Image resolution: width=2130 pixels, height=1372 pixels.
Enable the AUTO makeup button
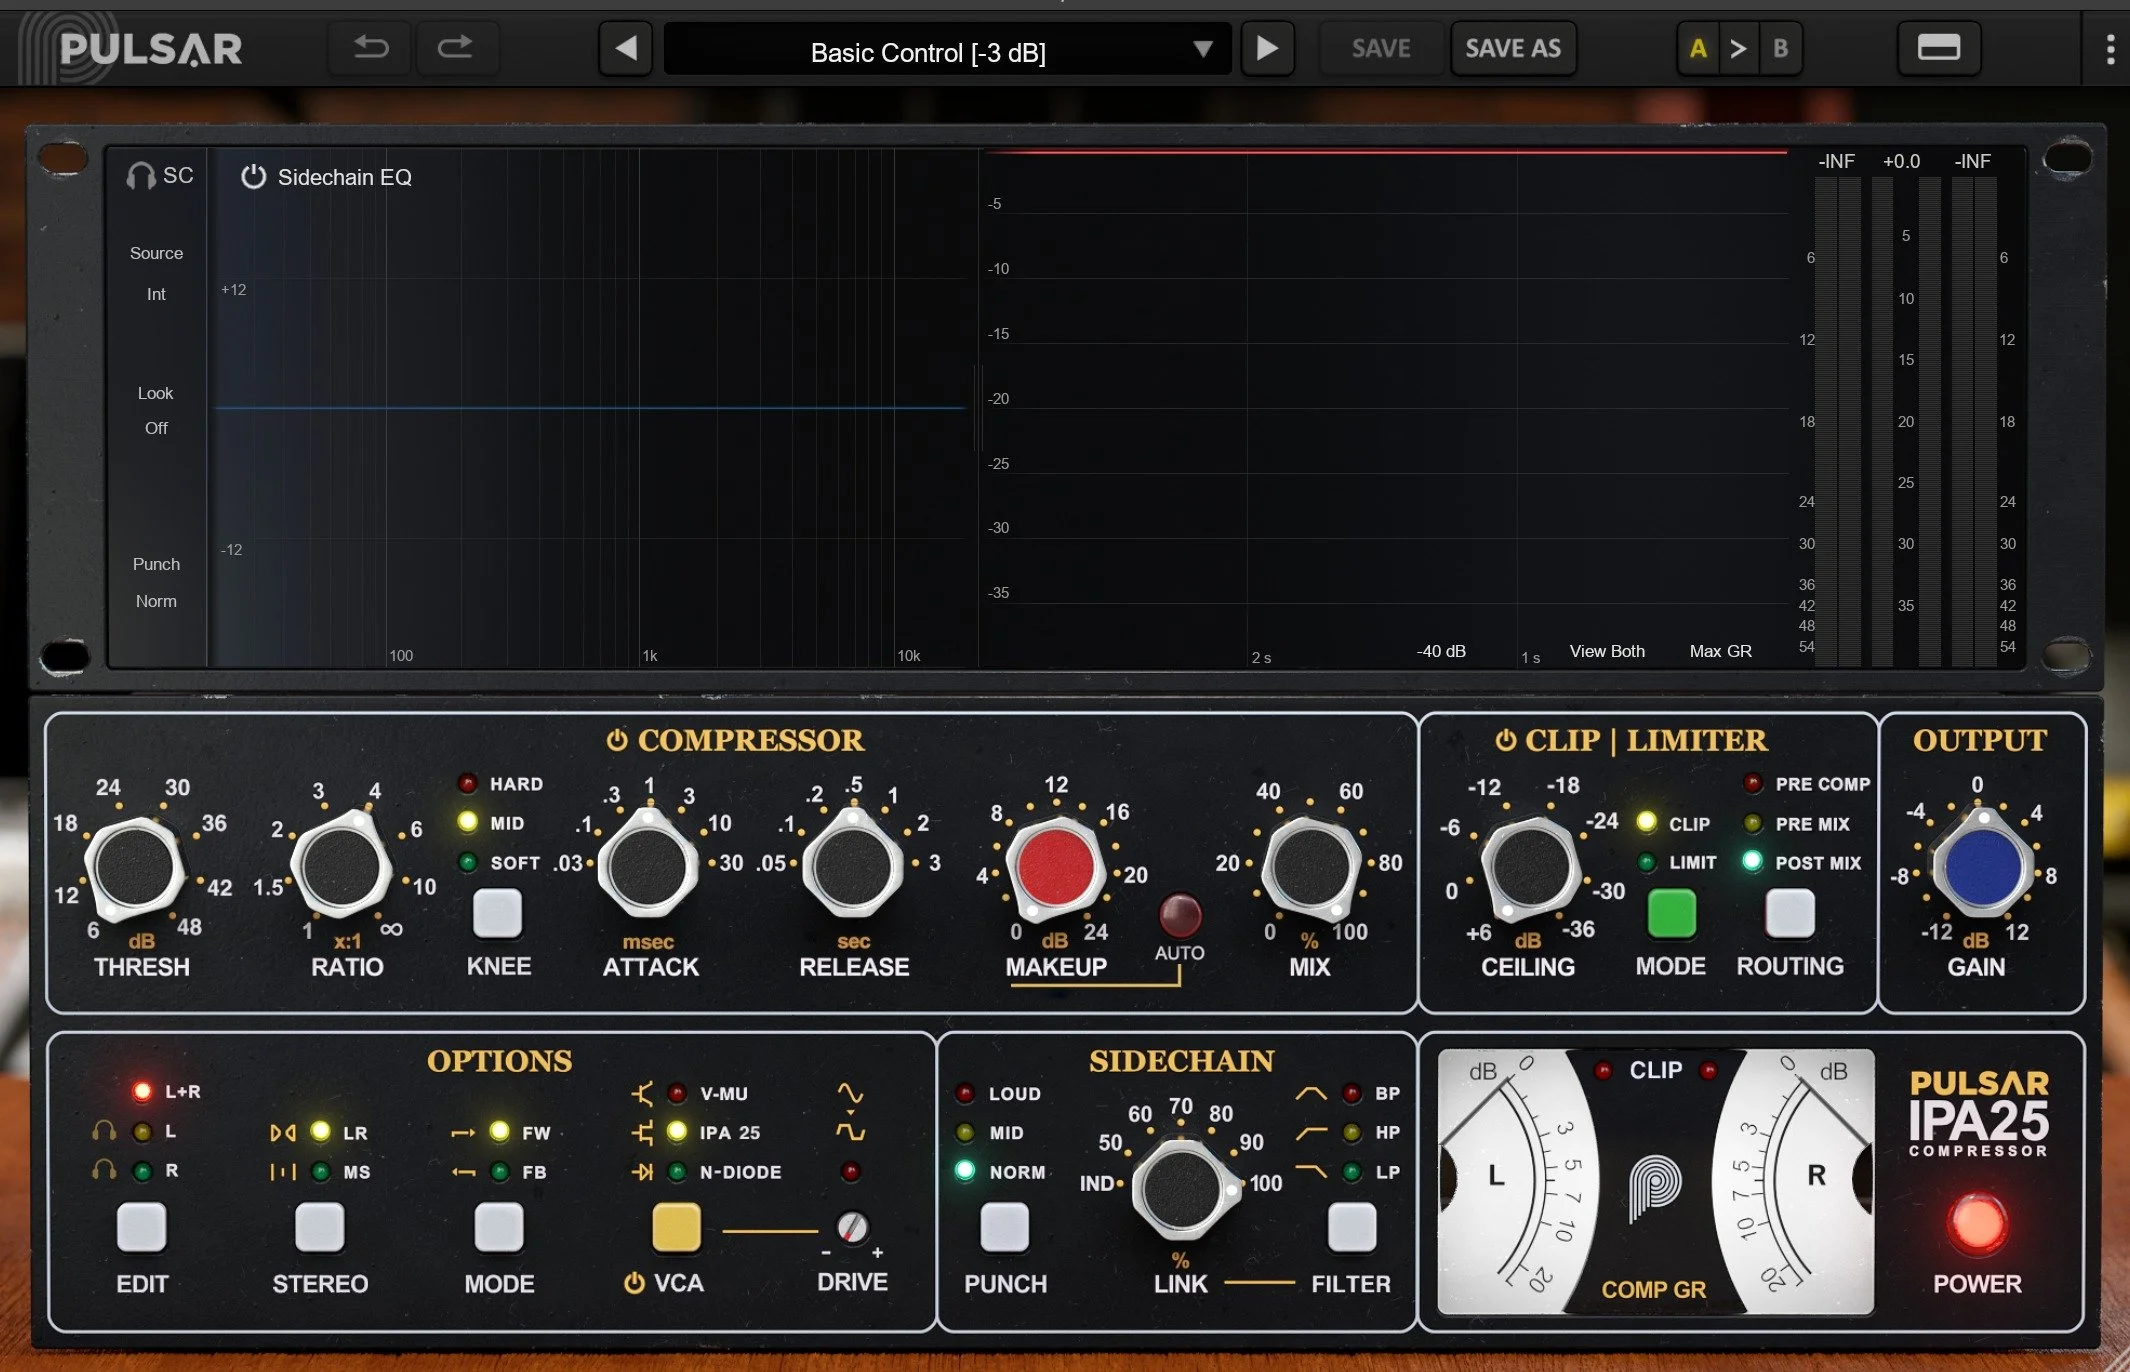1179,914
